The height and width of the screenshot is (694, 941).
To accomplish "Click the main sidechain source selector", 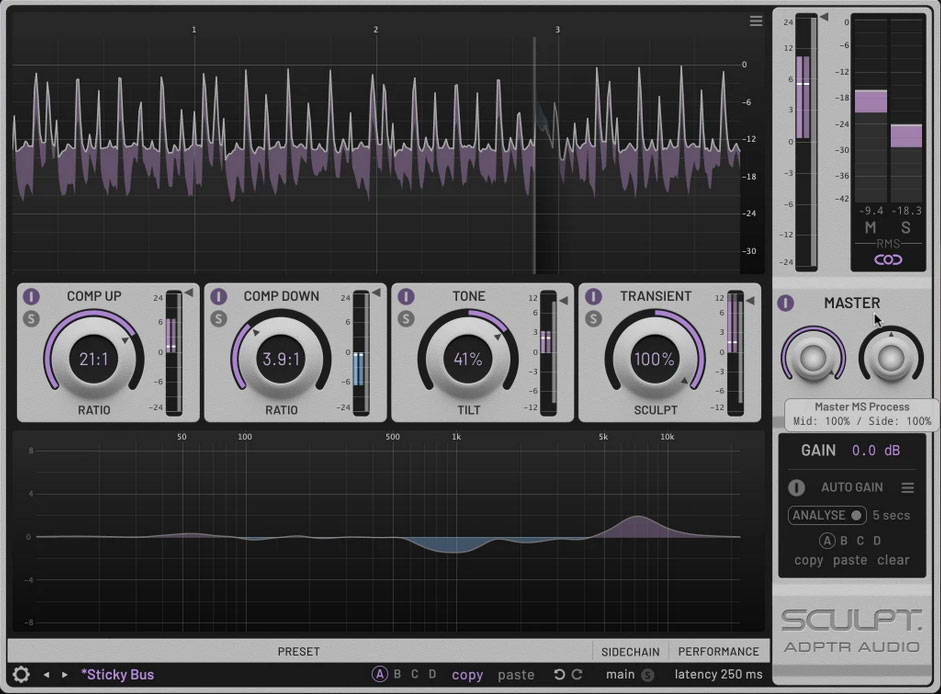I will tap(620, 674).
